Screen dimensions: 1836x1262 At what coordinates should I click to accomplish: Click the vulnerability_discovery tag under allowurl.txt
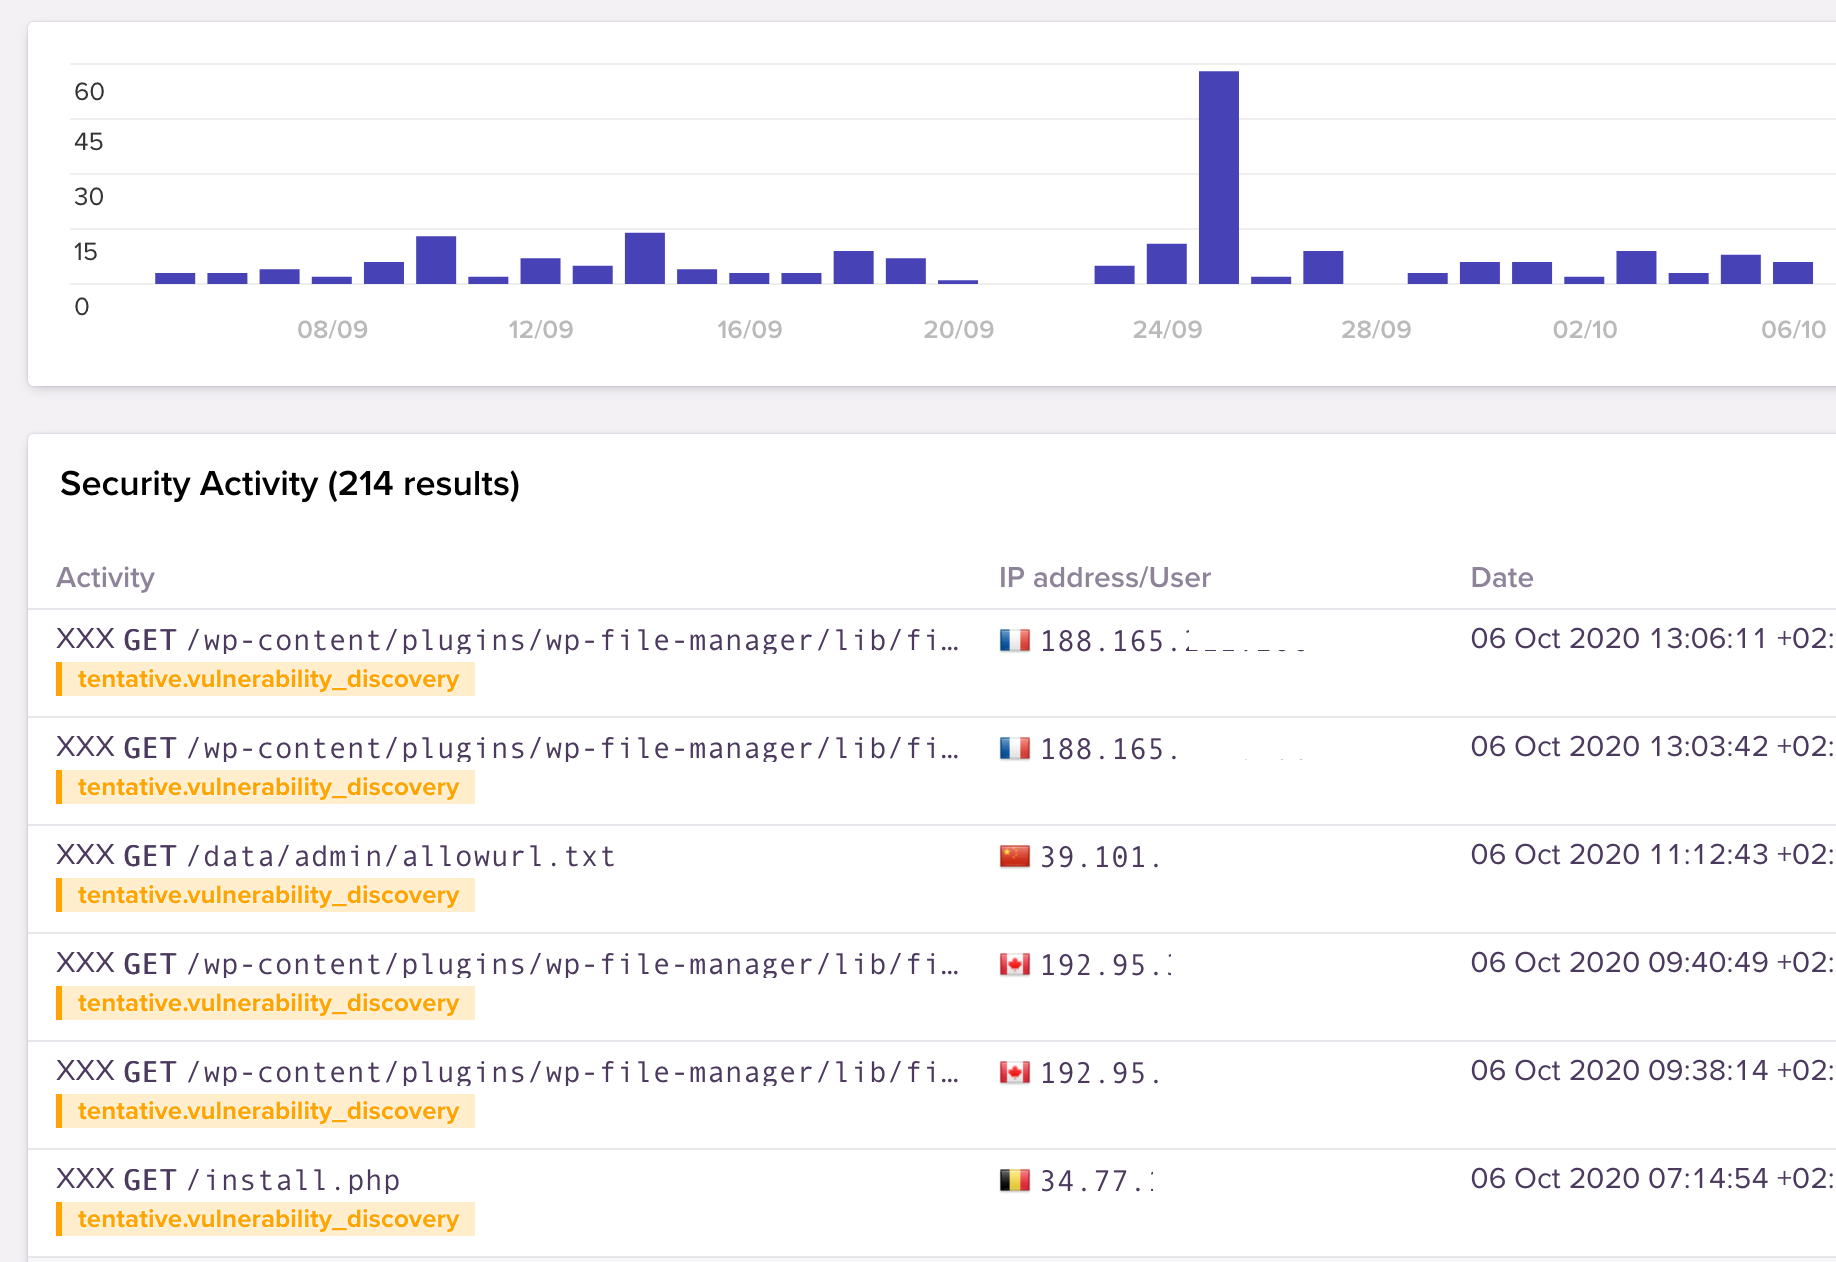[x=266, y=895]
